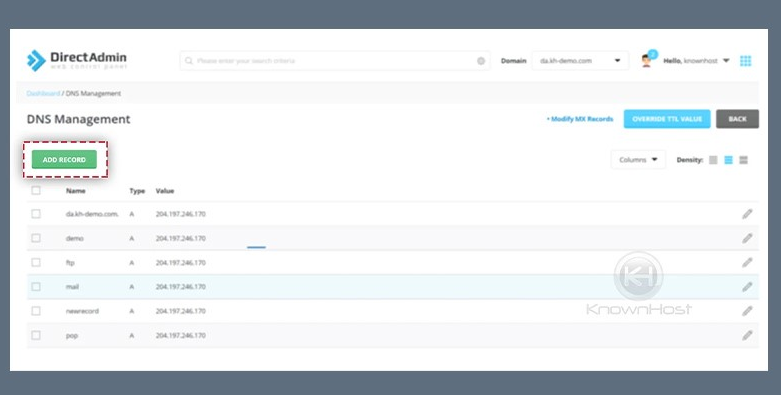Expand the Hello, knownhost user menu
Screen dimensions: 781x395
point(696,61)
